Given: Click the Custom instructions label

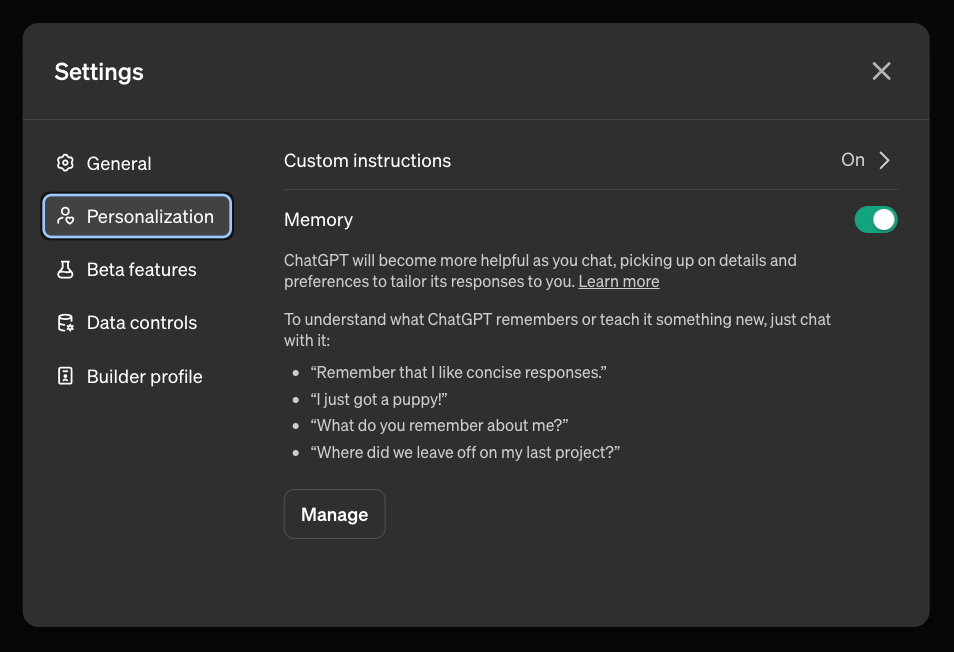Looking at the screenshot, I should 367,161.
